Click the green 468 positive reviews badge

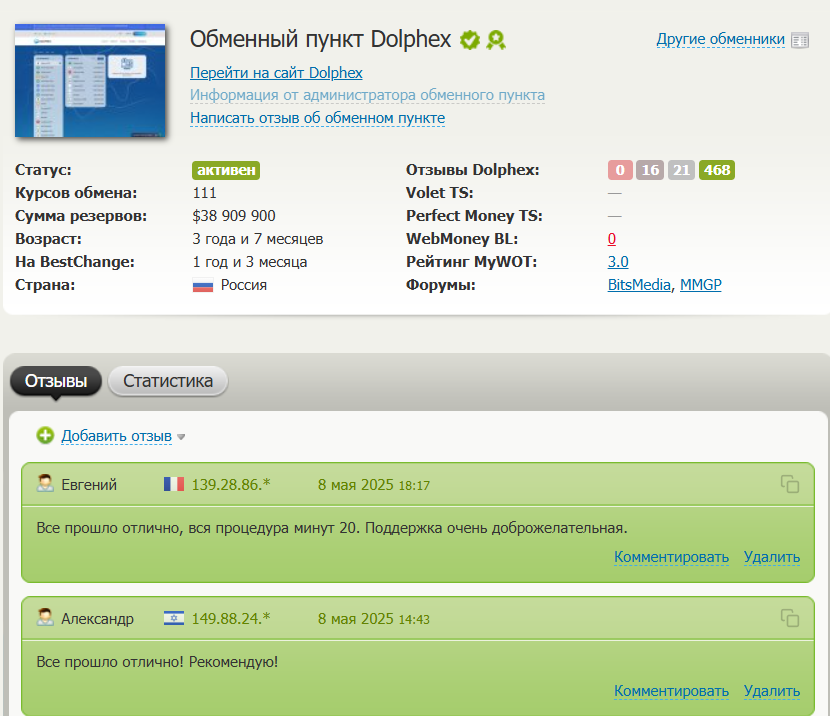(x=717, y=170)
